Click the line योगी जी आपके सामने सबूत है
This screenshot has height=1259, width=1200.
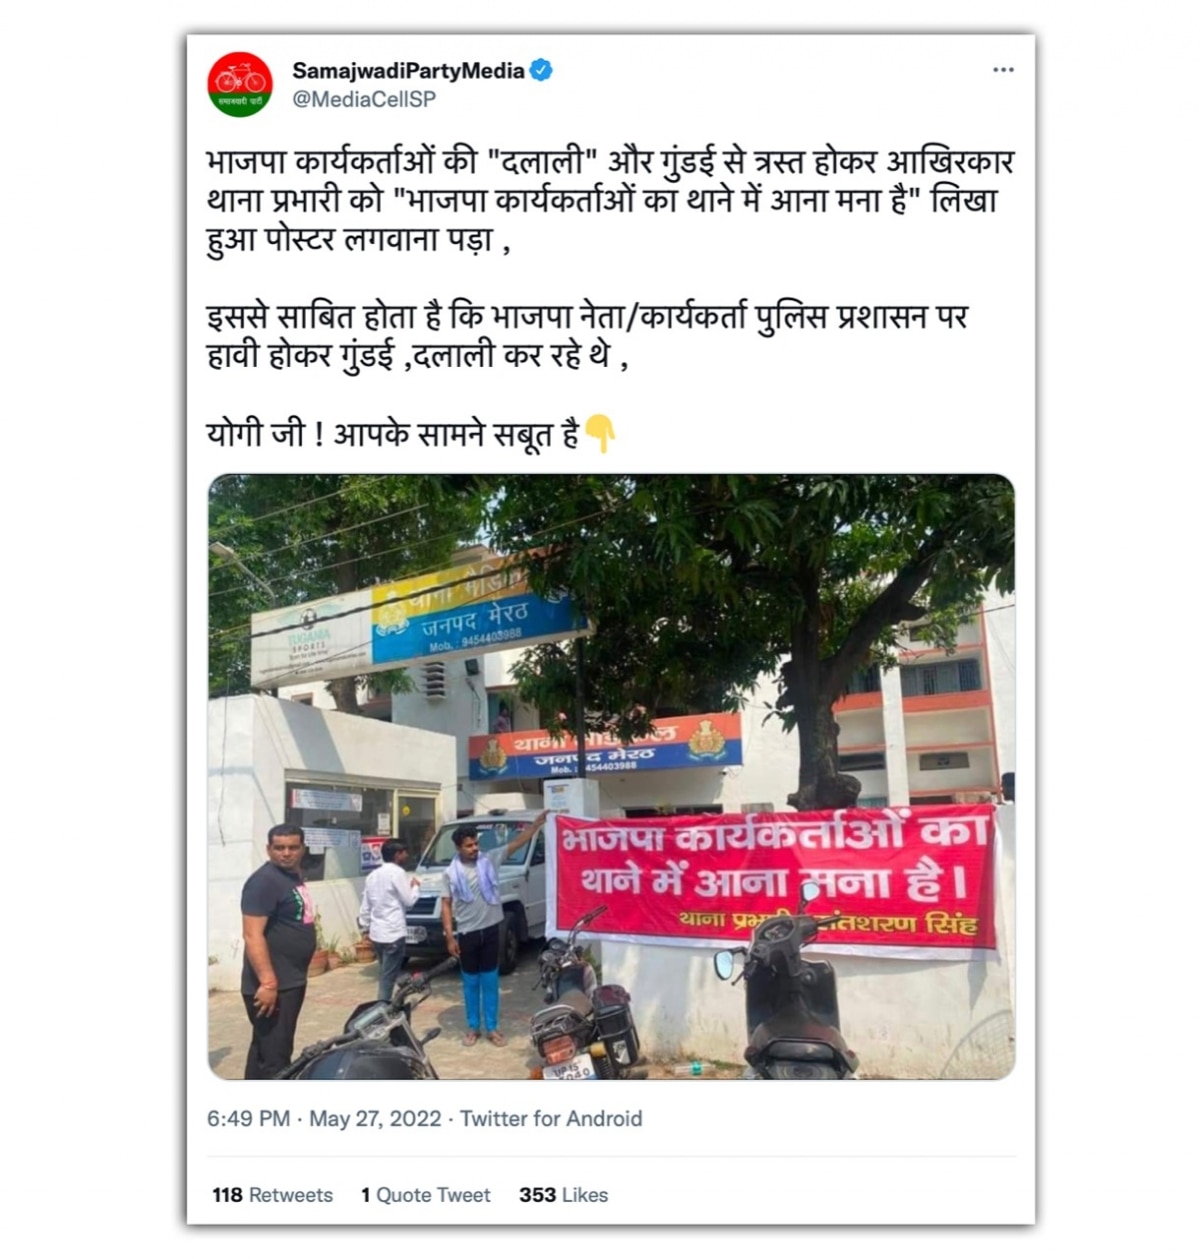tap(393, 434)
